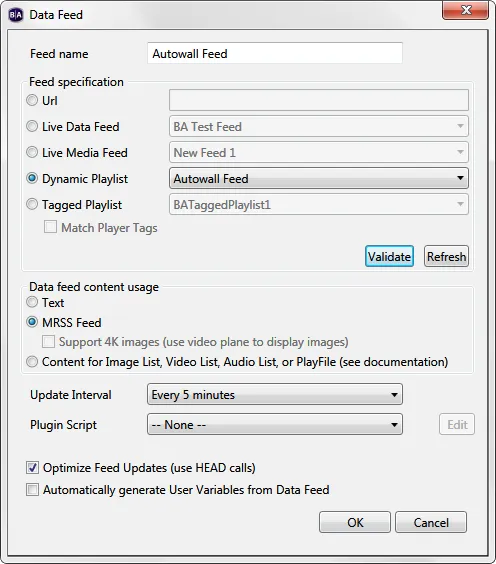Choose the Live Data Feed option

32,126
